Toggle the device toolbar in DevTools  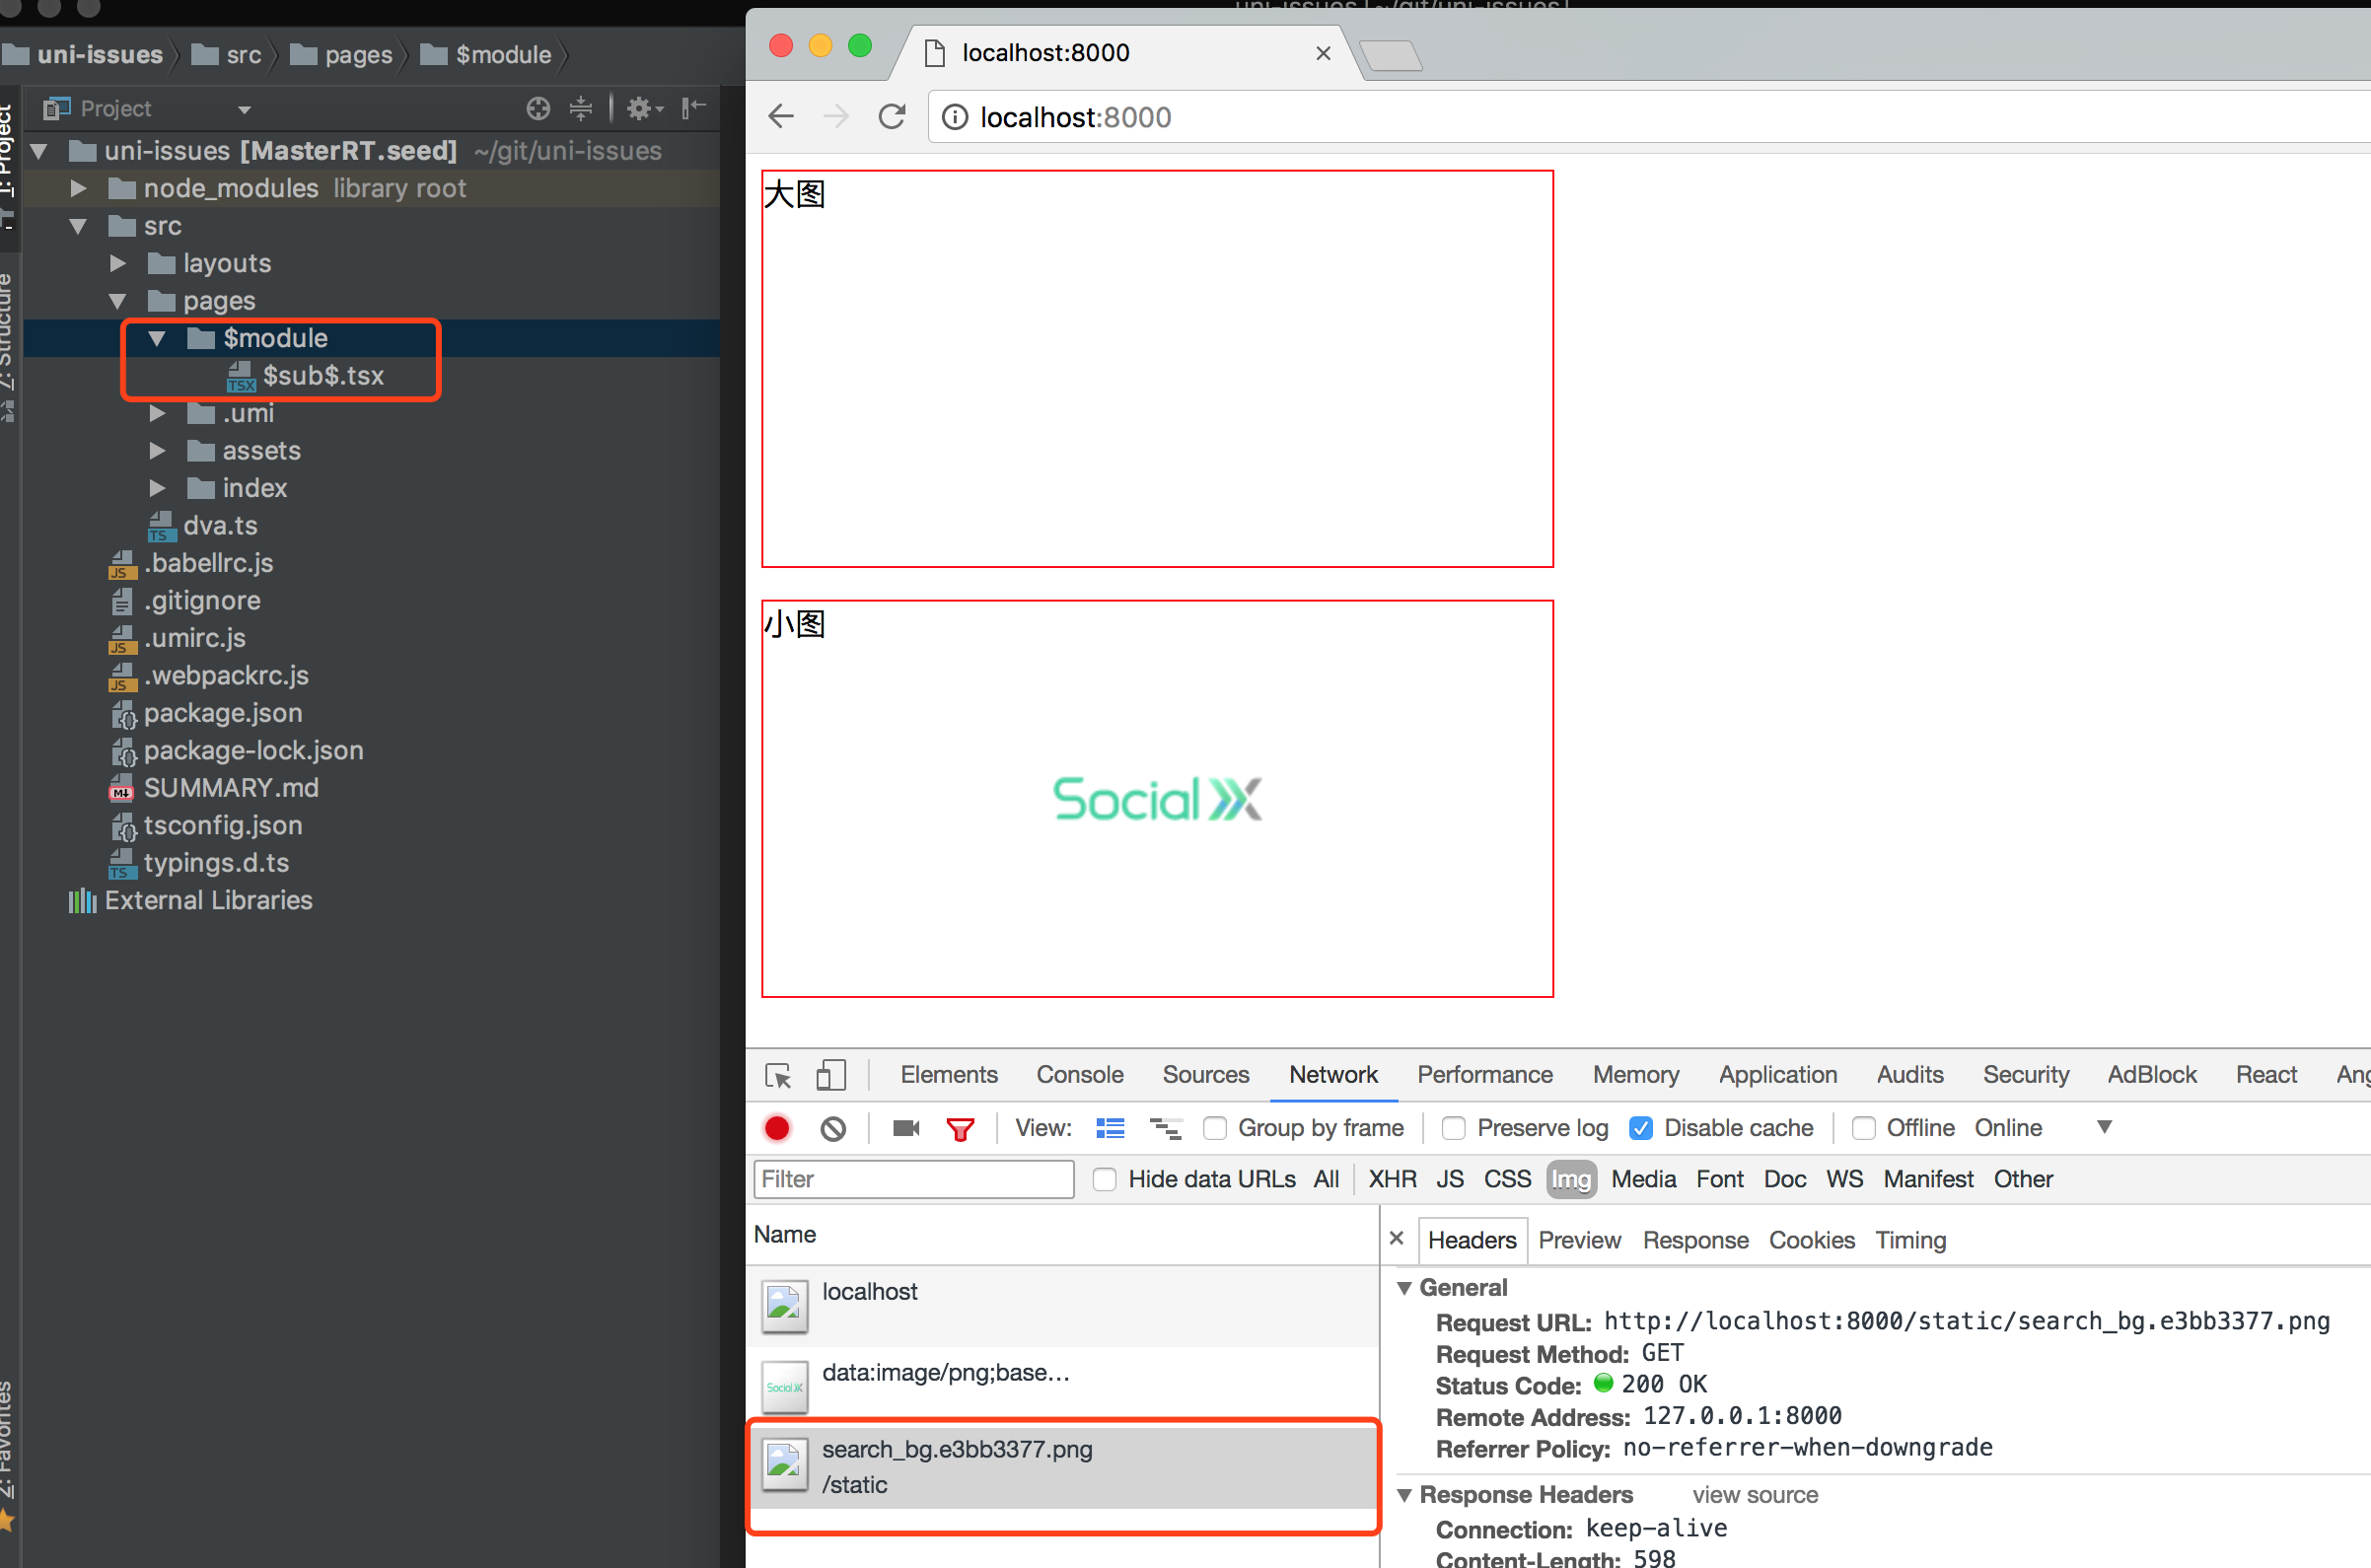point(830,1074)
